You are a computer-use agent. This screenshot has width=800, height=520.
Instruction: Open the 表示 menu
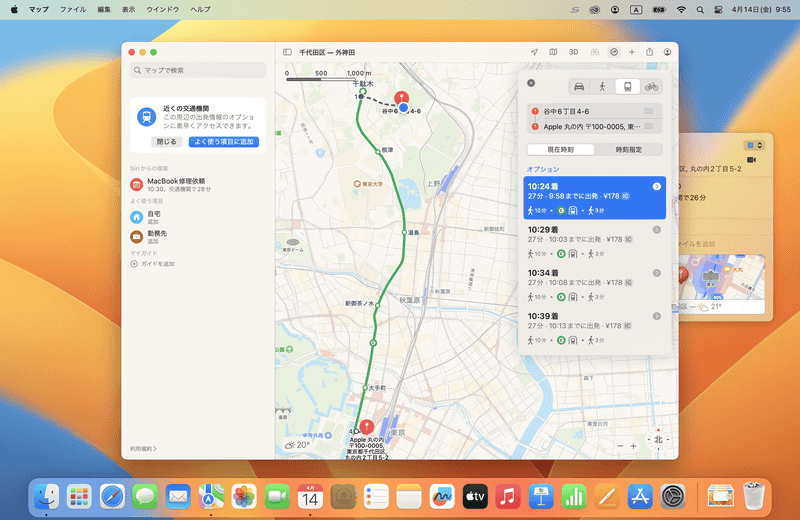[129, 9]
